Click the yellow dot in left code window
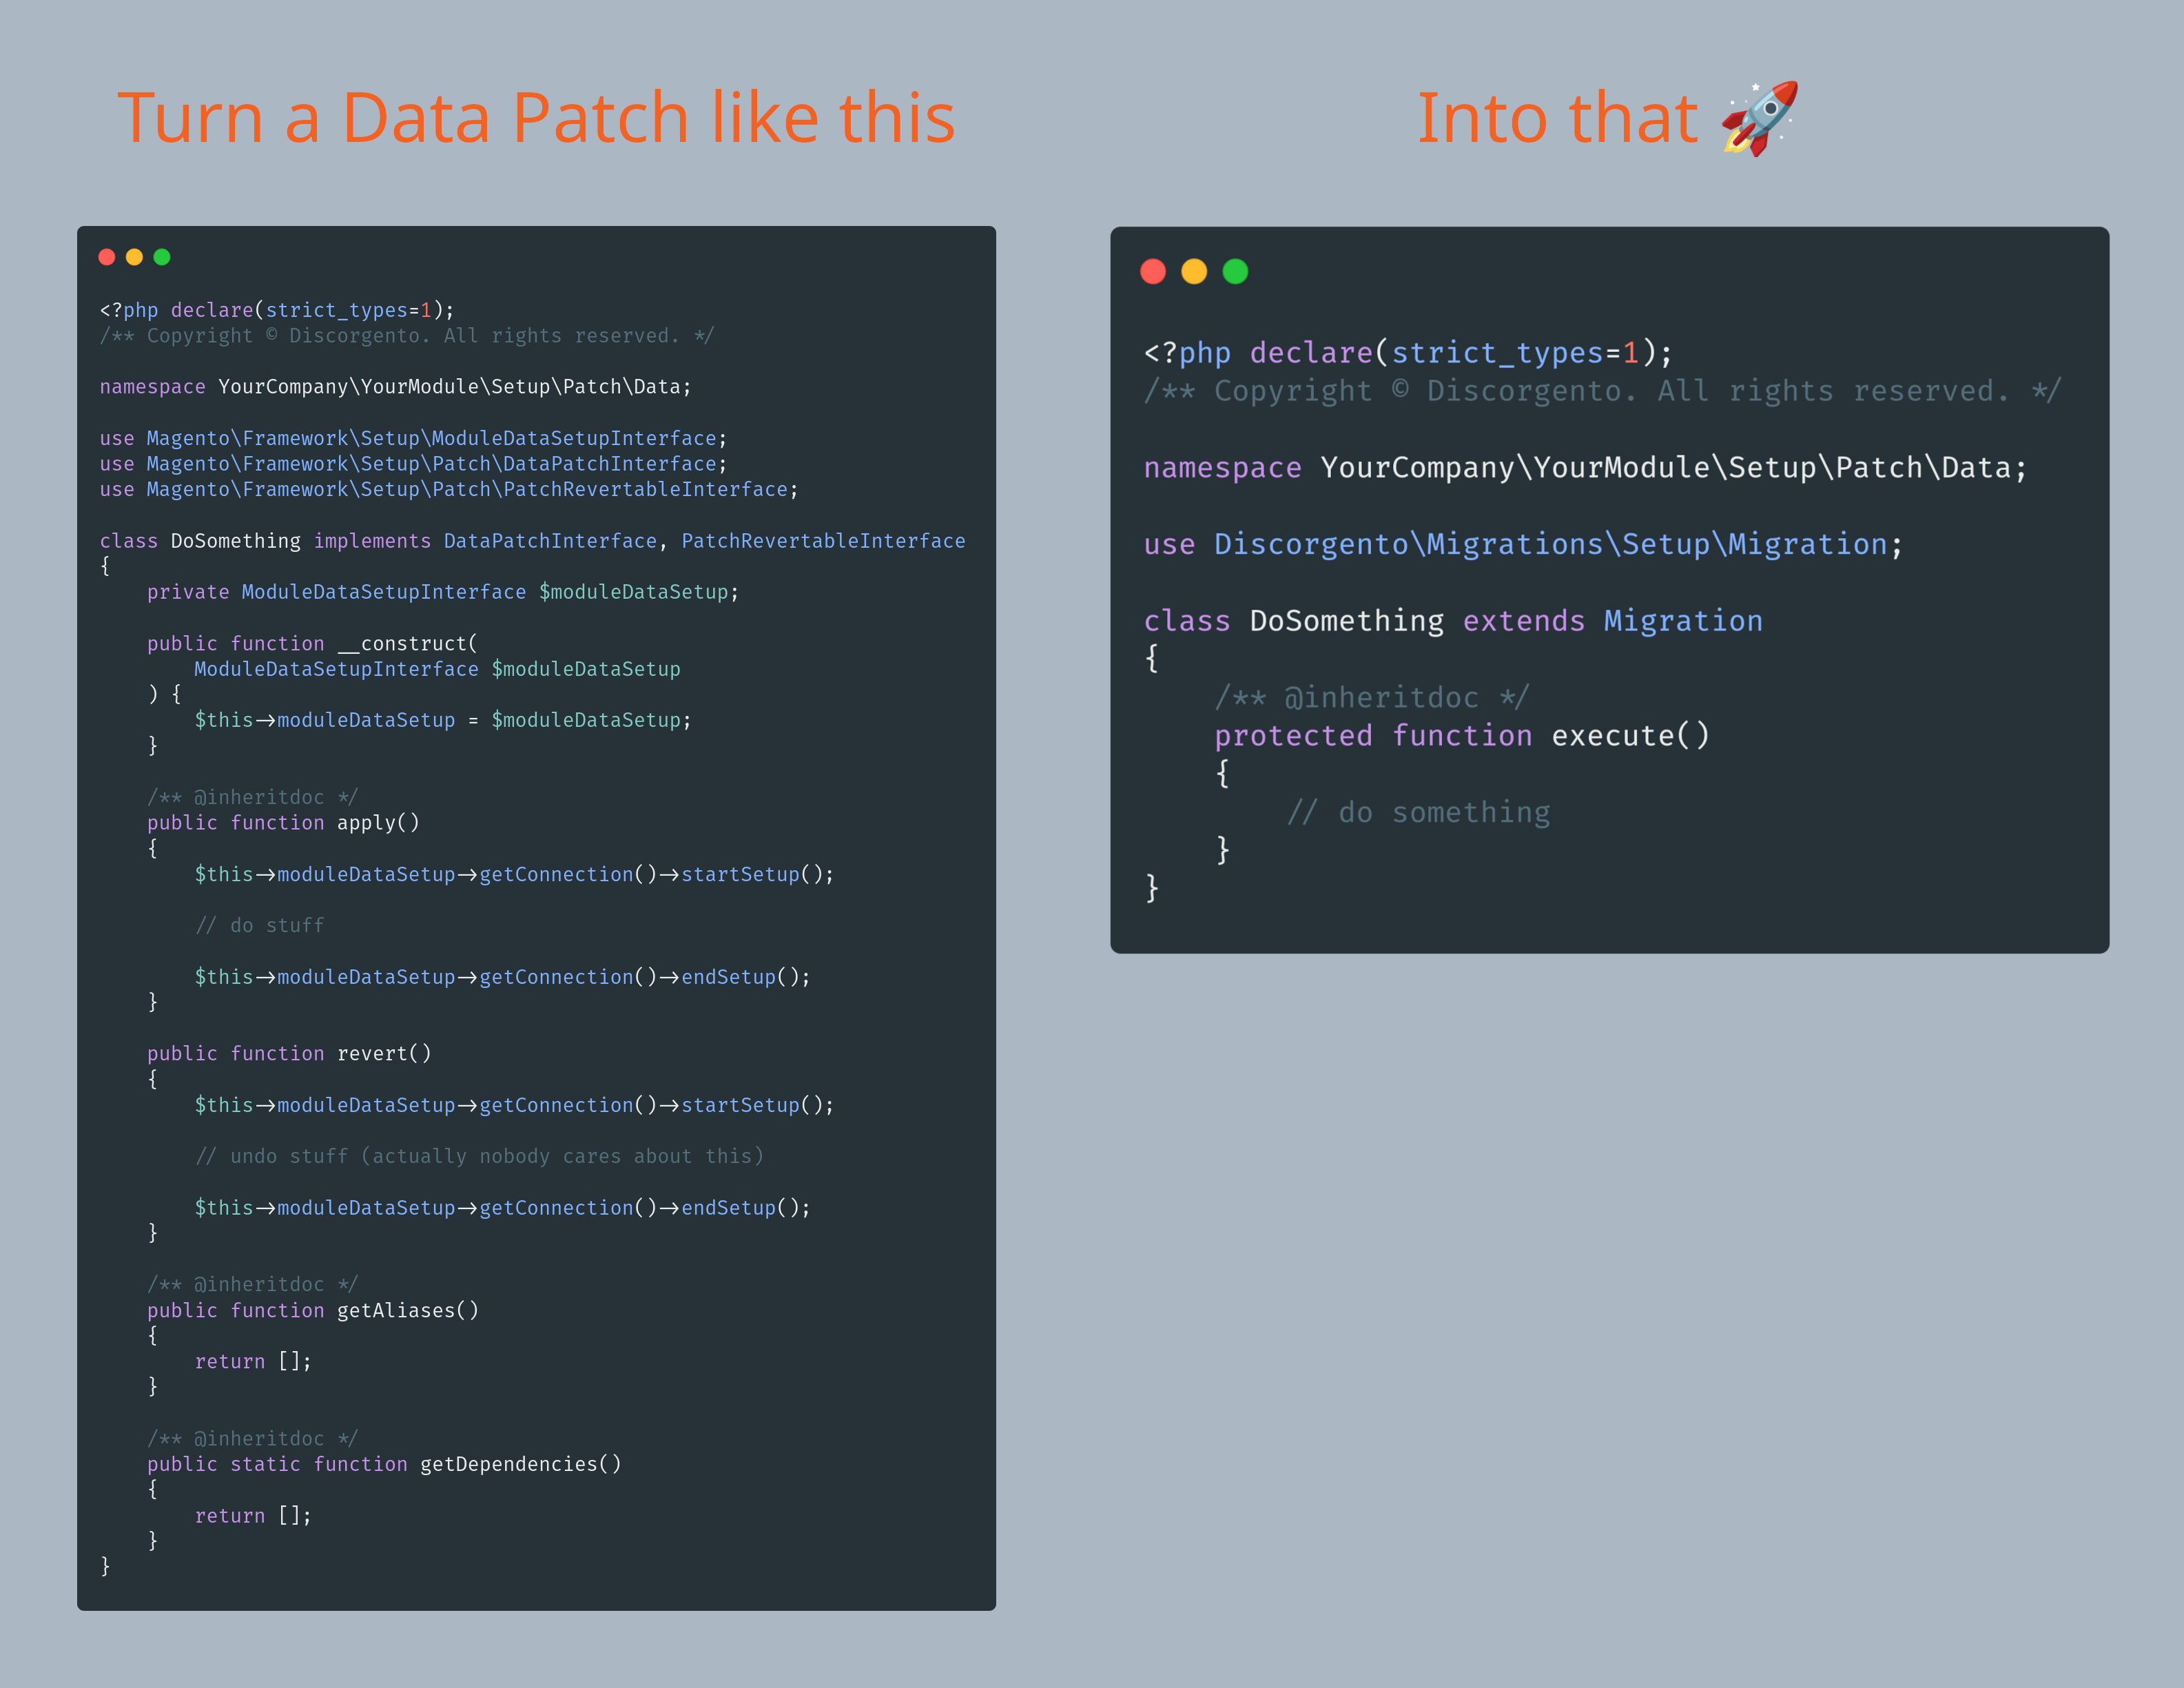 point(134,257)
